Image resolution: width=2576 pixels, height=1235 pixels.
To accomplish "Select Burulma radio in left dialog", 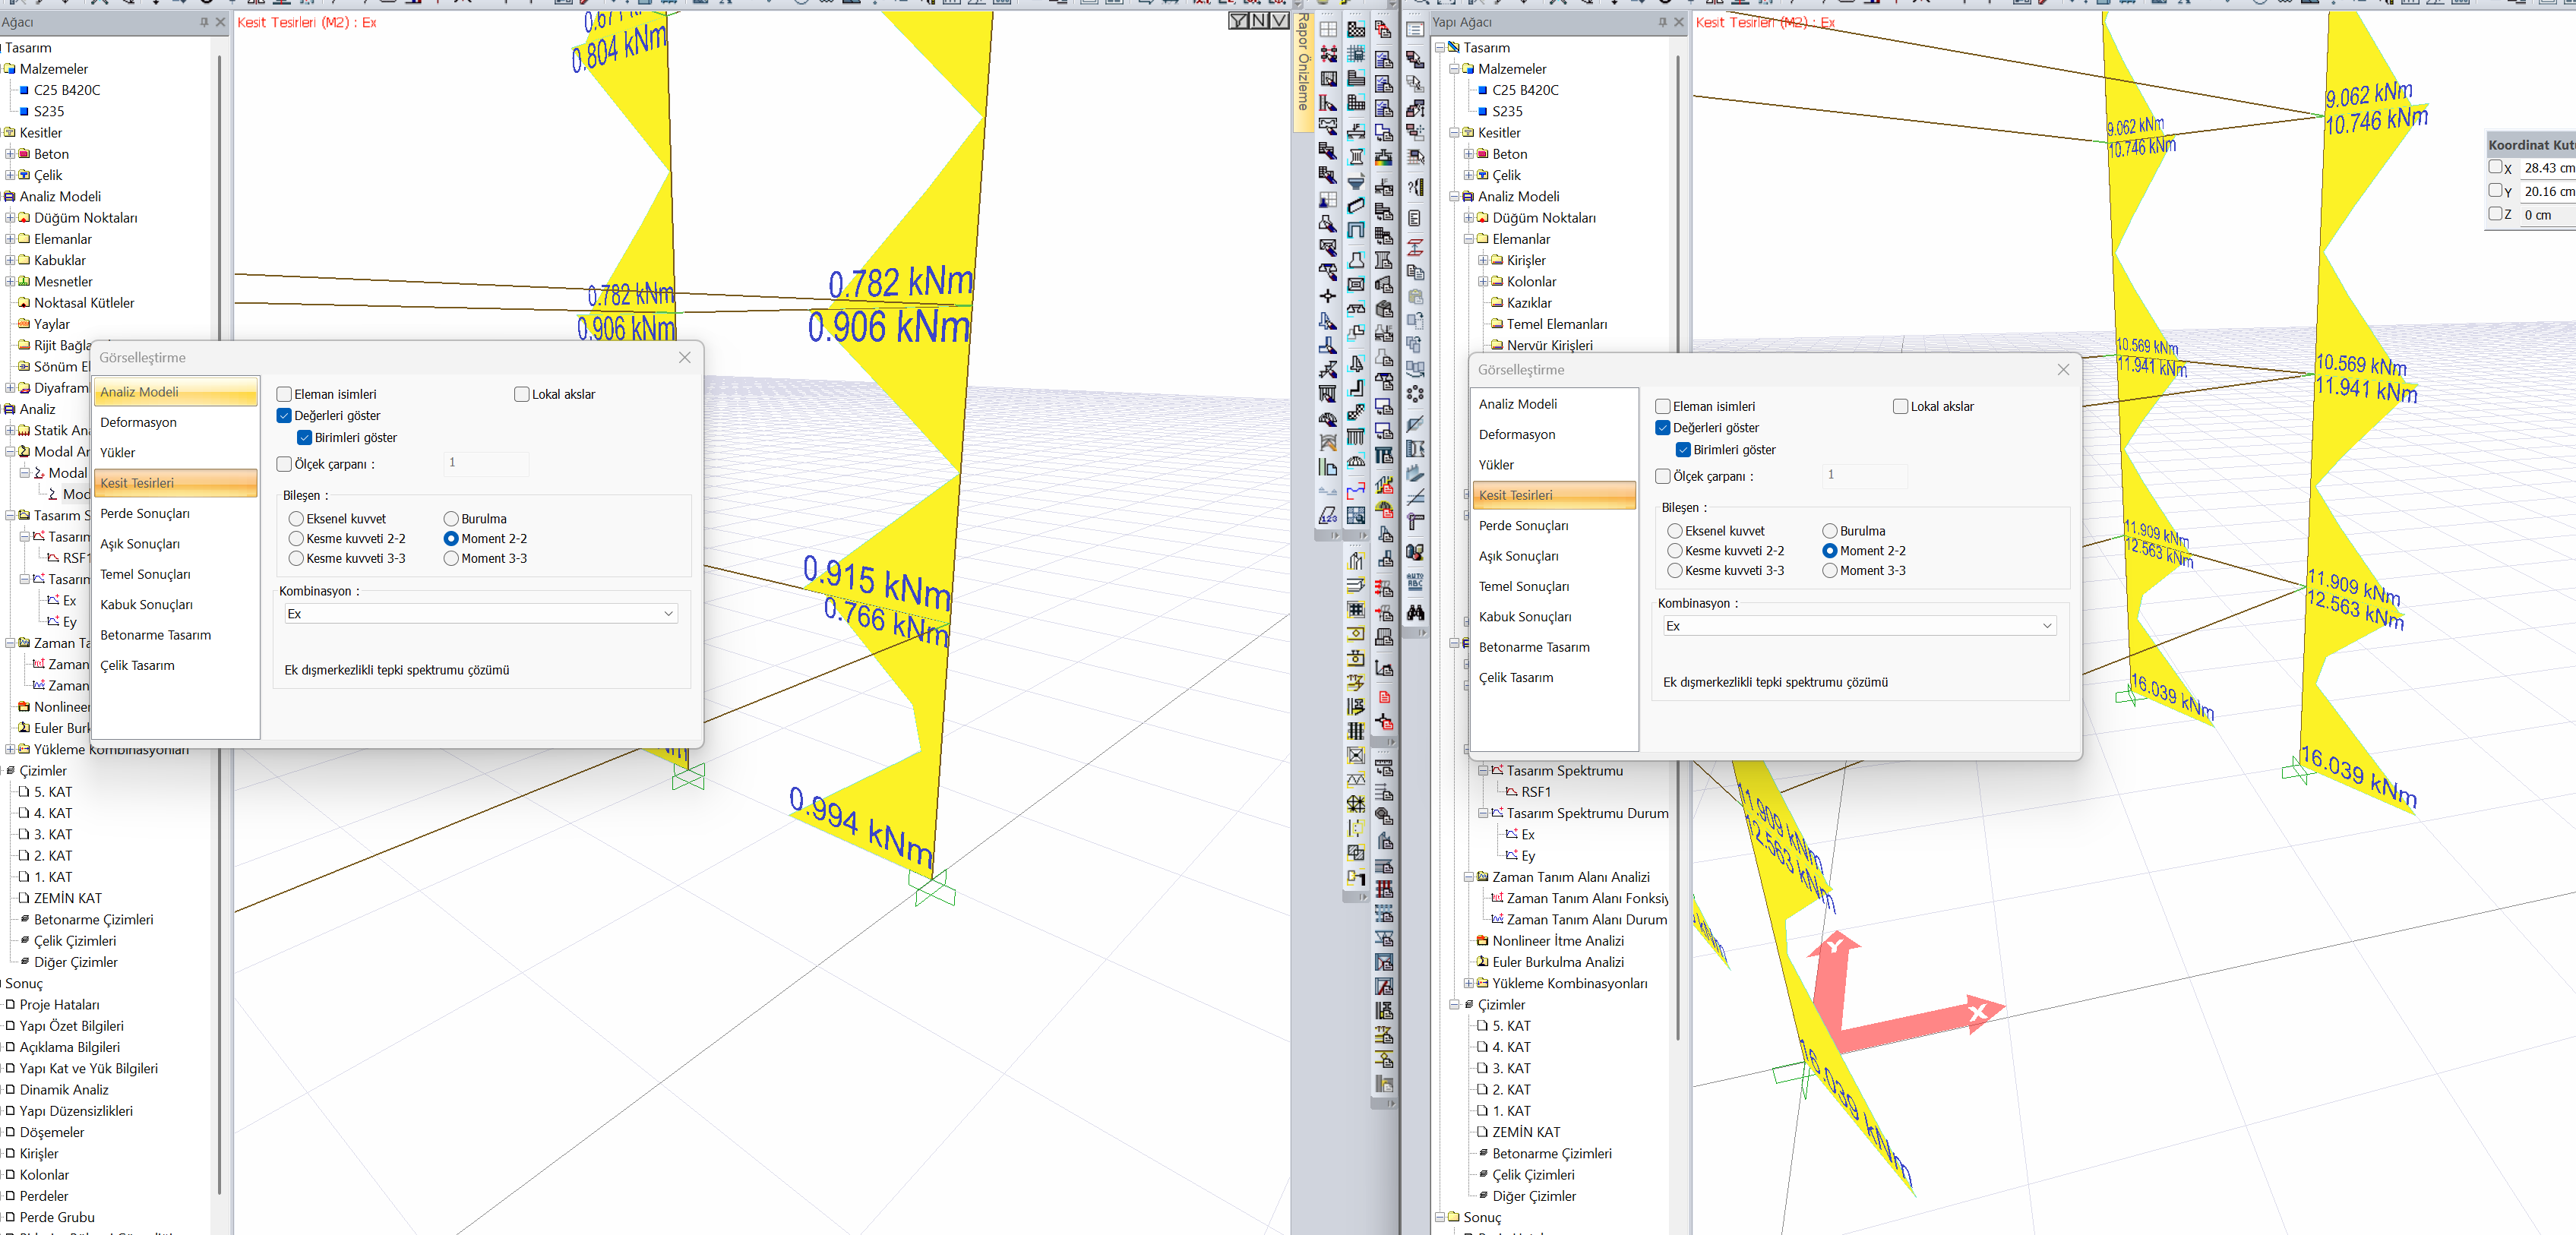I will click(451, 519).
